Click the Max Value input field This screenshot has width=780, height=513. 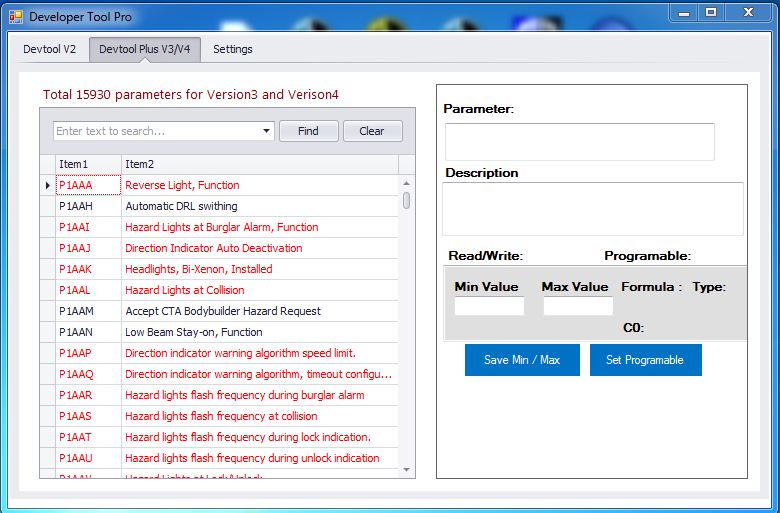(578, 306)
